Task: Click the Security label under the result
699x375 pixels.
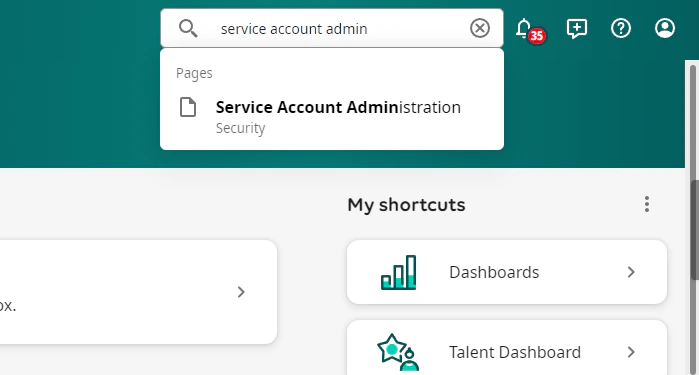Action: (x=240, y=128)
